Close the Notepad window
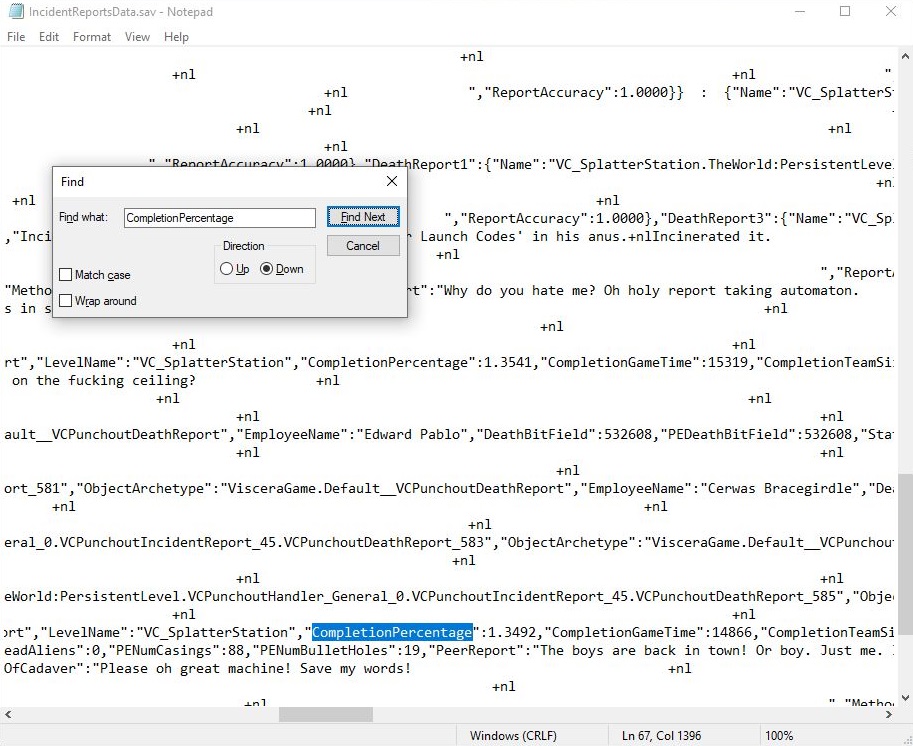Screen dimensions: 913x746 [x=890, y=12]
